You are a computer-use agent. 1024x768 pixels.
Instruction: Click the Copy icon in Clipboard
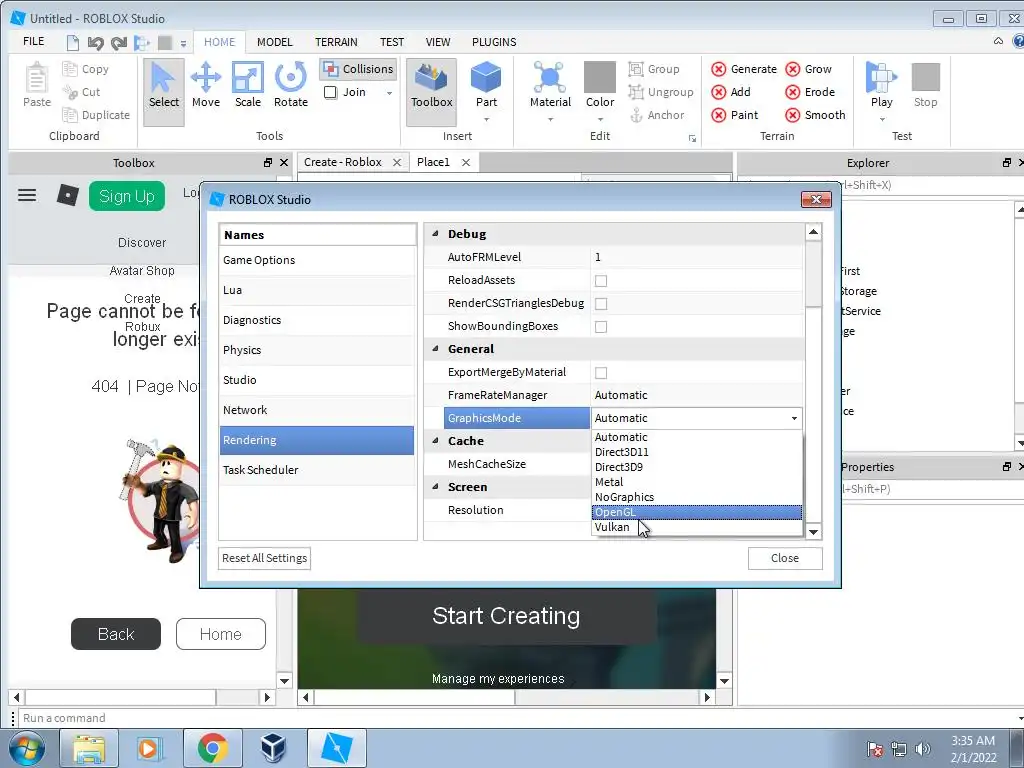(x=70, y=69)
